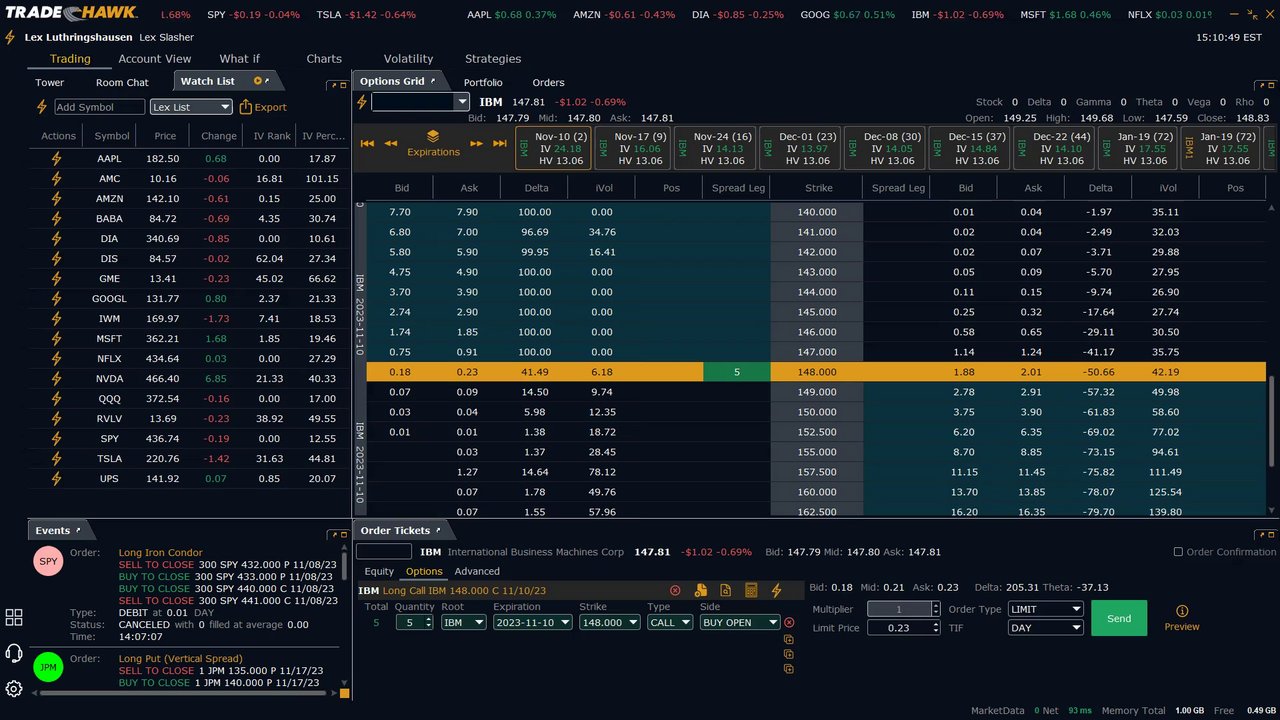The image size is (1280, 720).
Task: Open the Preview info icon
Action: [1182, 611]
